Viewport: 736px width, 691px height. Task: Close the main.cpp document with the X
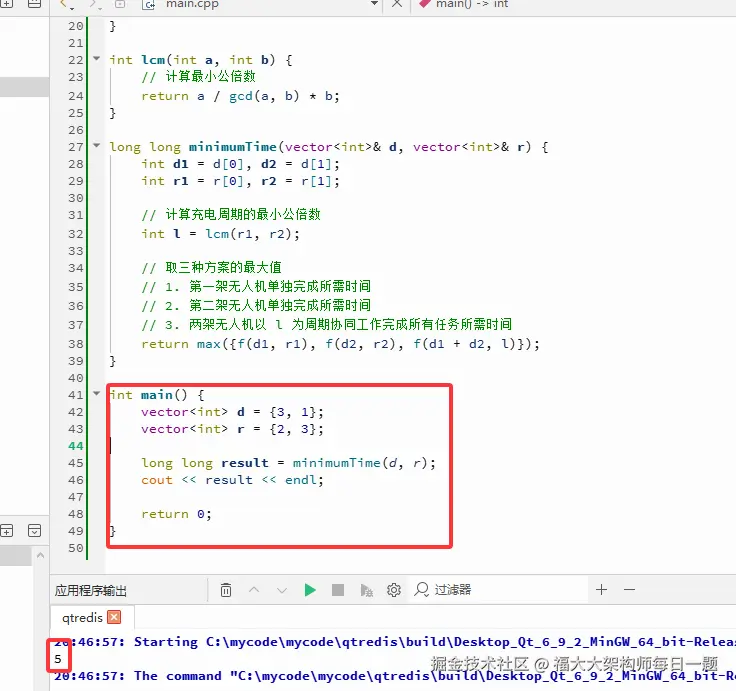(x=397, y=4)
